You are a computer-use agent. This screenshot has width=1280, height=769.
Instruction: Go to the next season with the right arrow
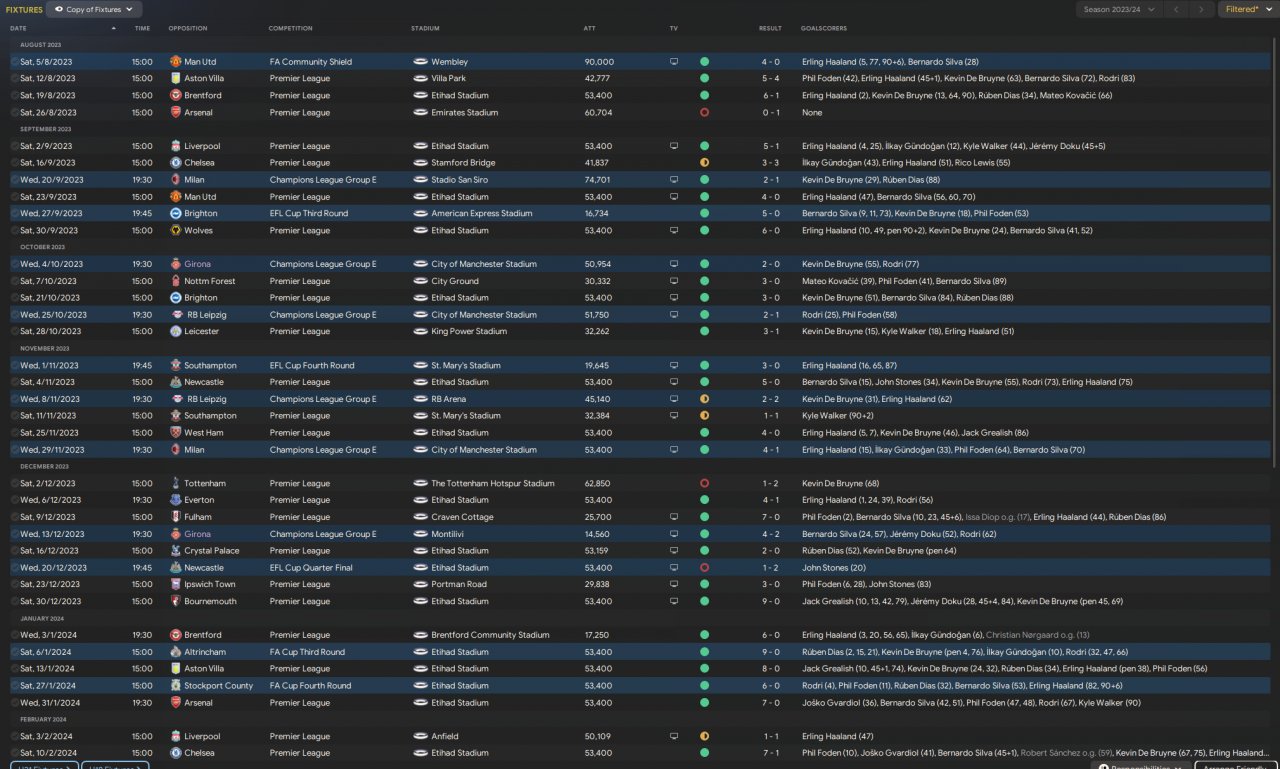coord(1202,10)
